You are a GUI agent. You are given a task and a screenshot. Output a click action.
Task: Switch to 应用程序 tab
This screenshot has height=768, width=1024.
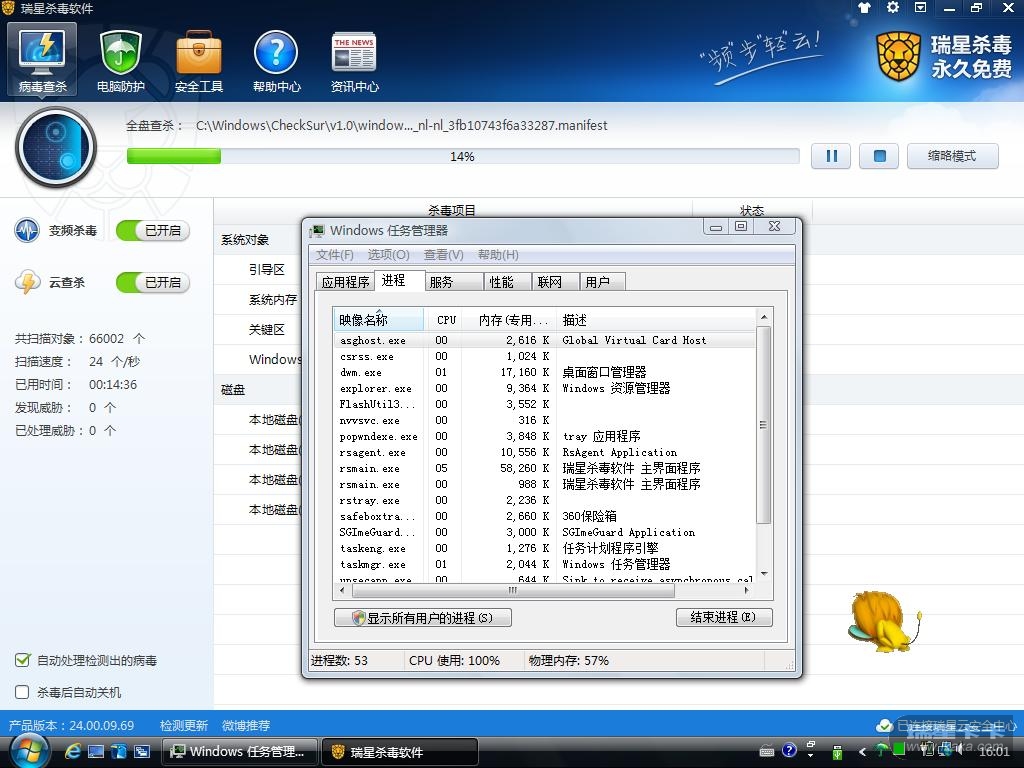click(x=345, y=281)
